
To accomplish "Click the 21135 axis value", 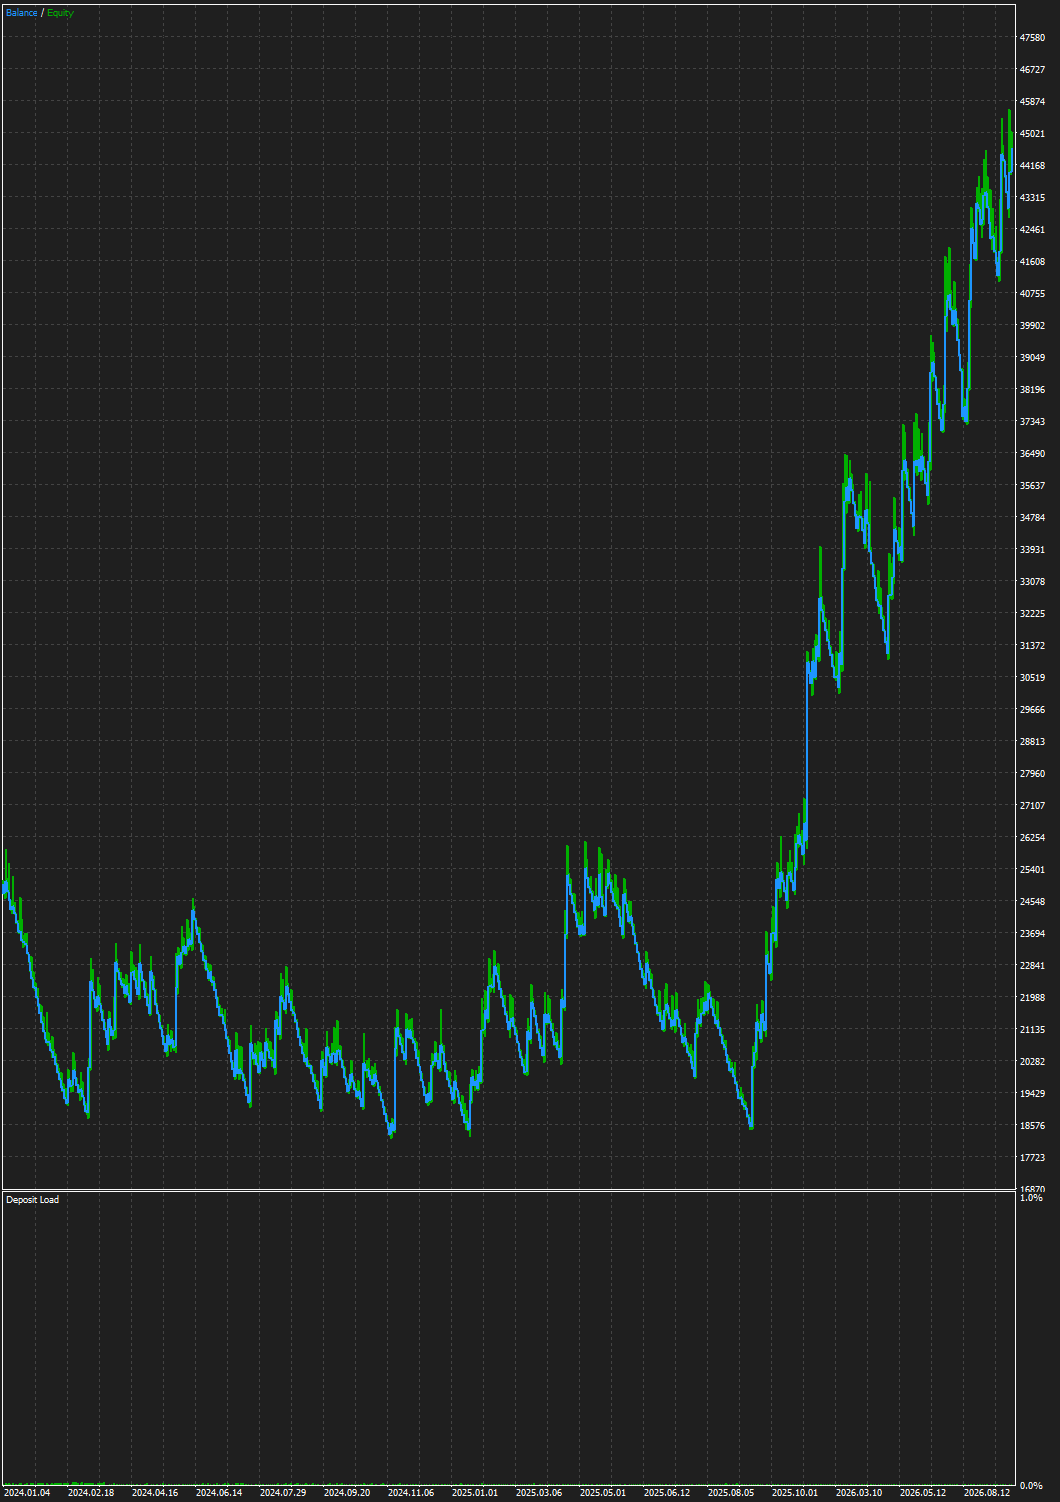I will coord(1032,1030).
